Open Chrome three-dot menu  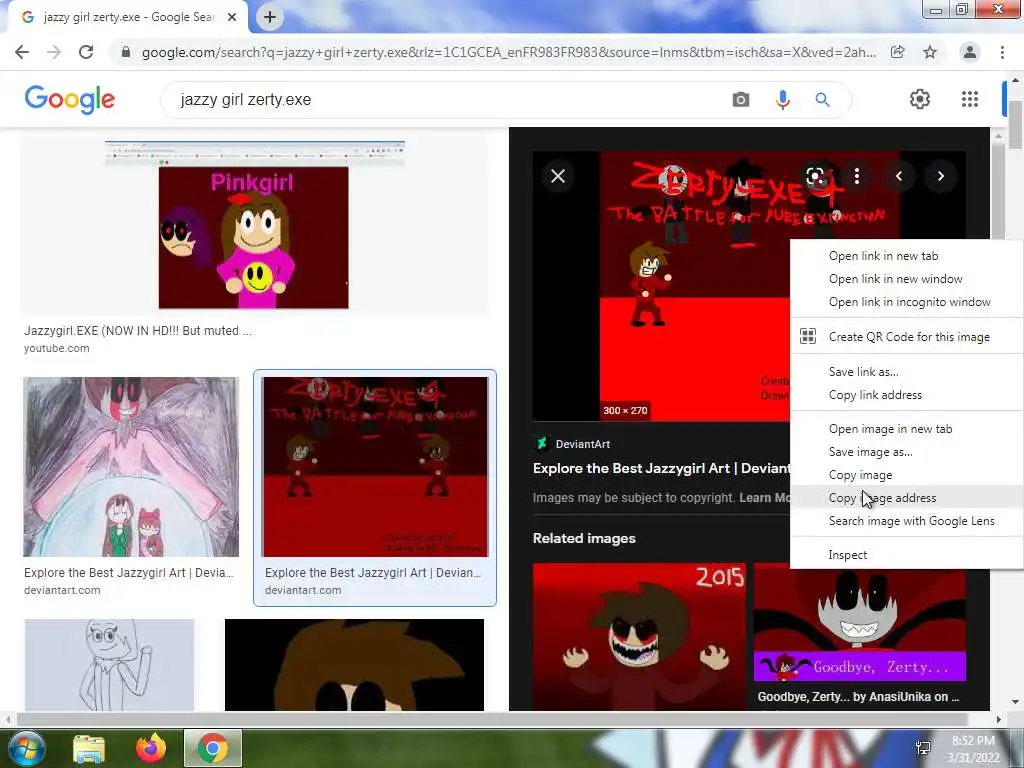point(1002,52)
